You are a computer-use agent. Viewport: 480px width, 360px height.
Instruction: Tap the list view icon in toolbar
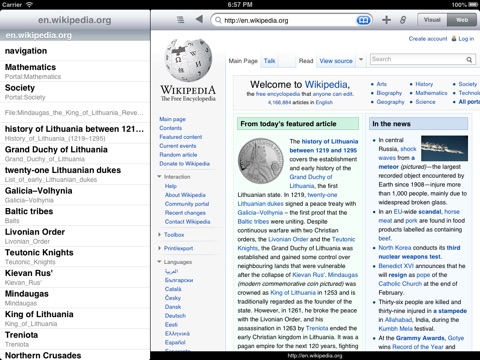coord(180,20)
